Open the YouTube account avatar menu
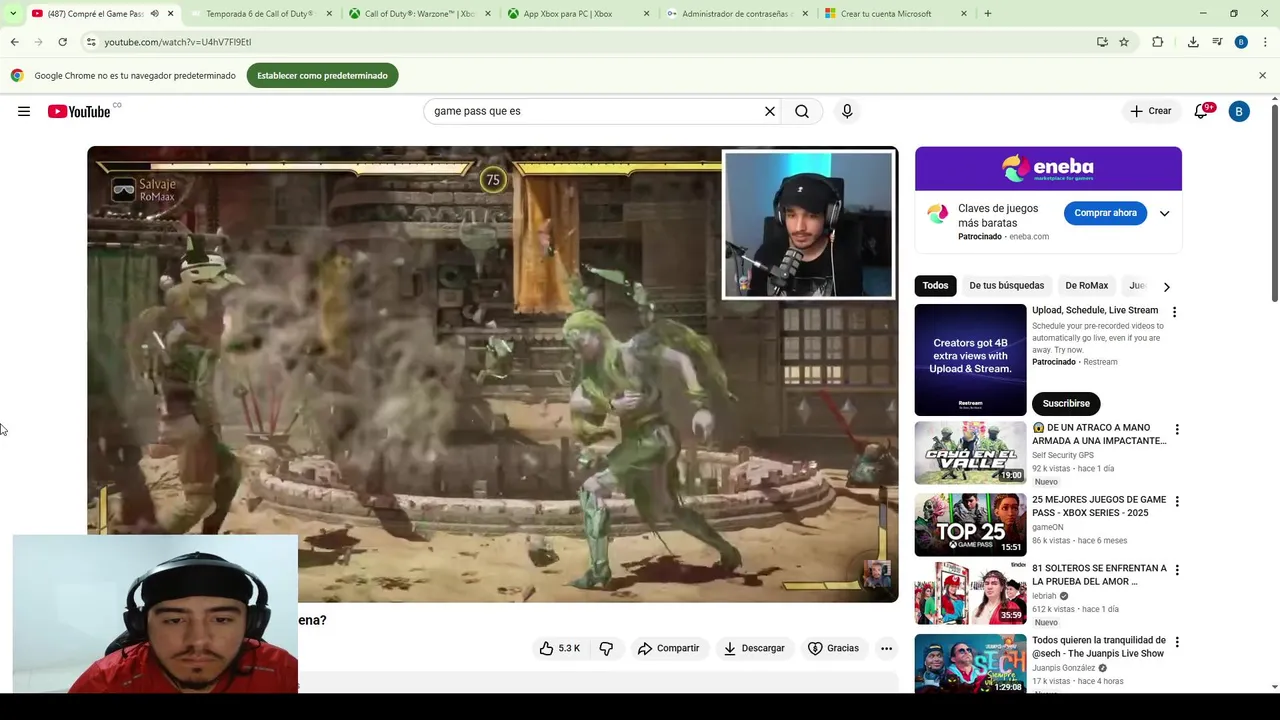 pyautogui.click(x=1239, y=111)
